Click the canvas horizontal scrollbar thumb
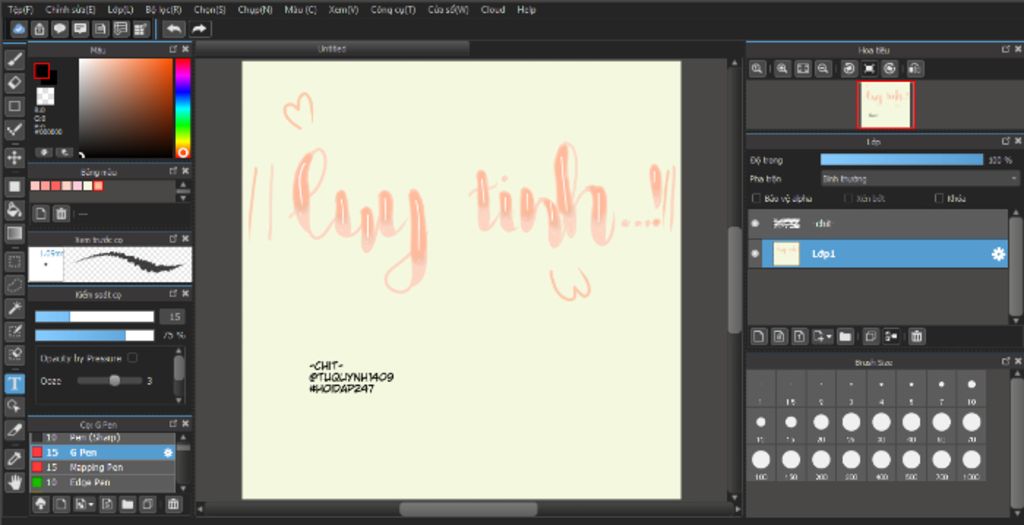This screenshot has height=525, width=1024. tap(468, 509)
